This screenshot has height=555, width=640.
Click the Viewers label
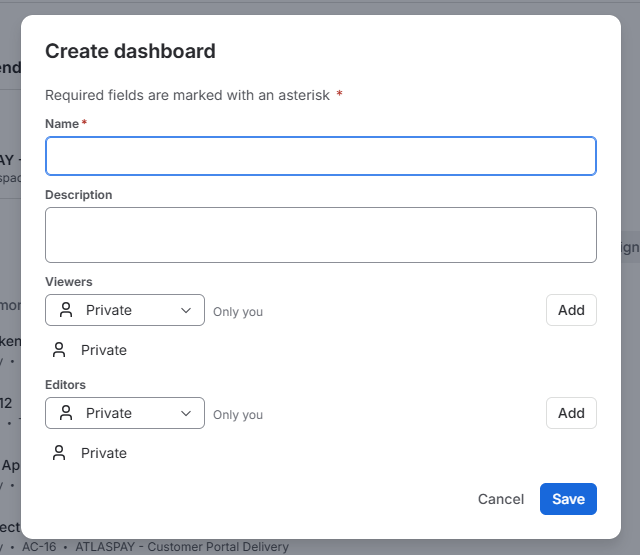pyautogui.click(x=69, y=282)
